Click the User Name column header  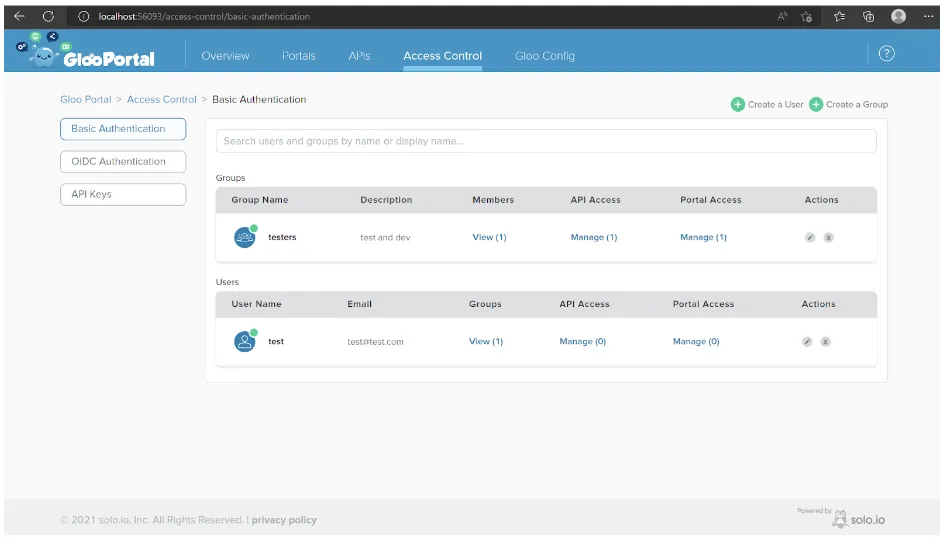coord(256,304)
